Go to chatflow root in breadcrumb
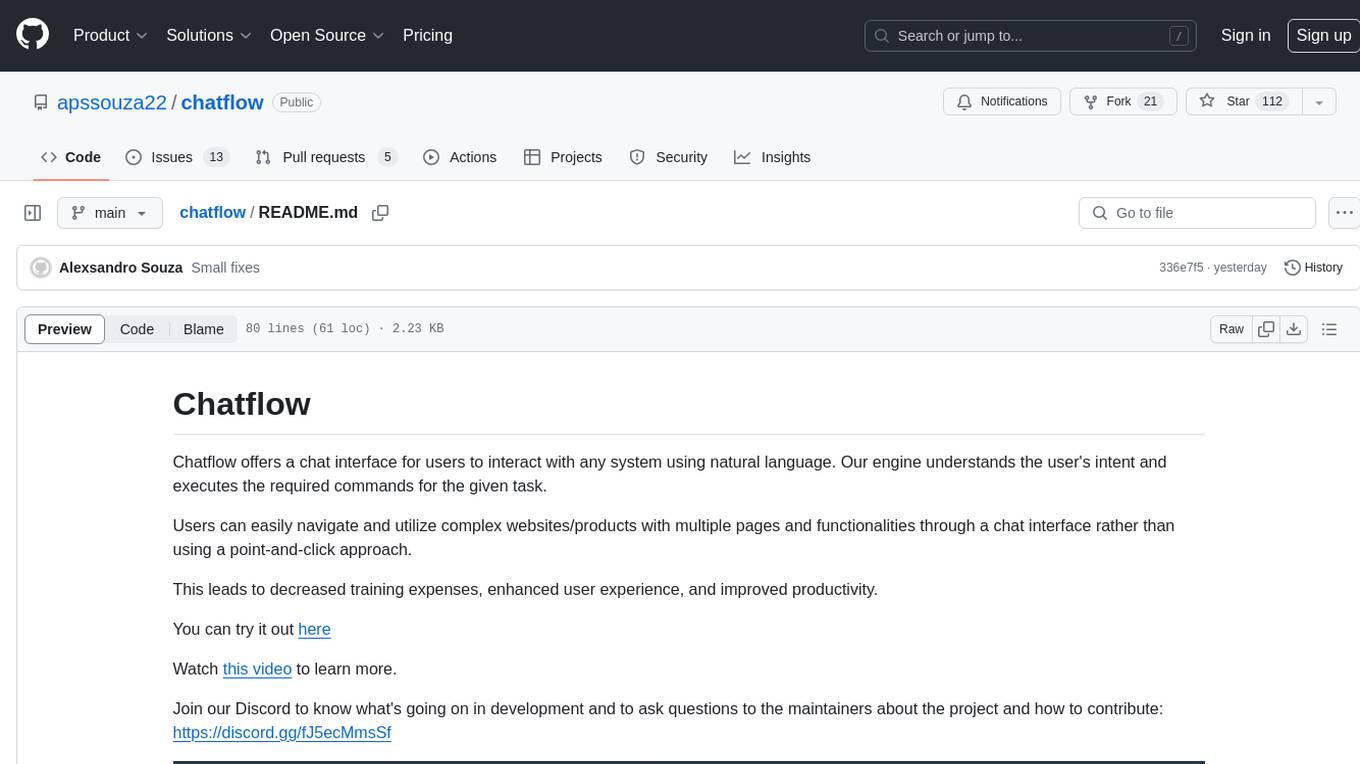Image resolution: width=1360 pixels, height=764 pixels. [212, 212]
